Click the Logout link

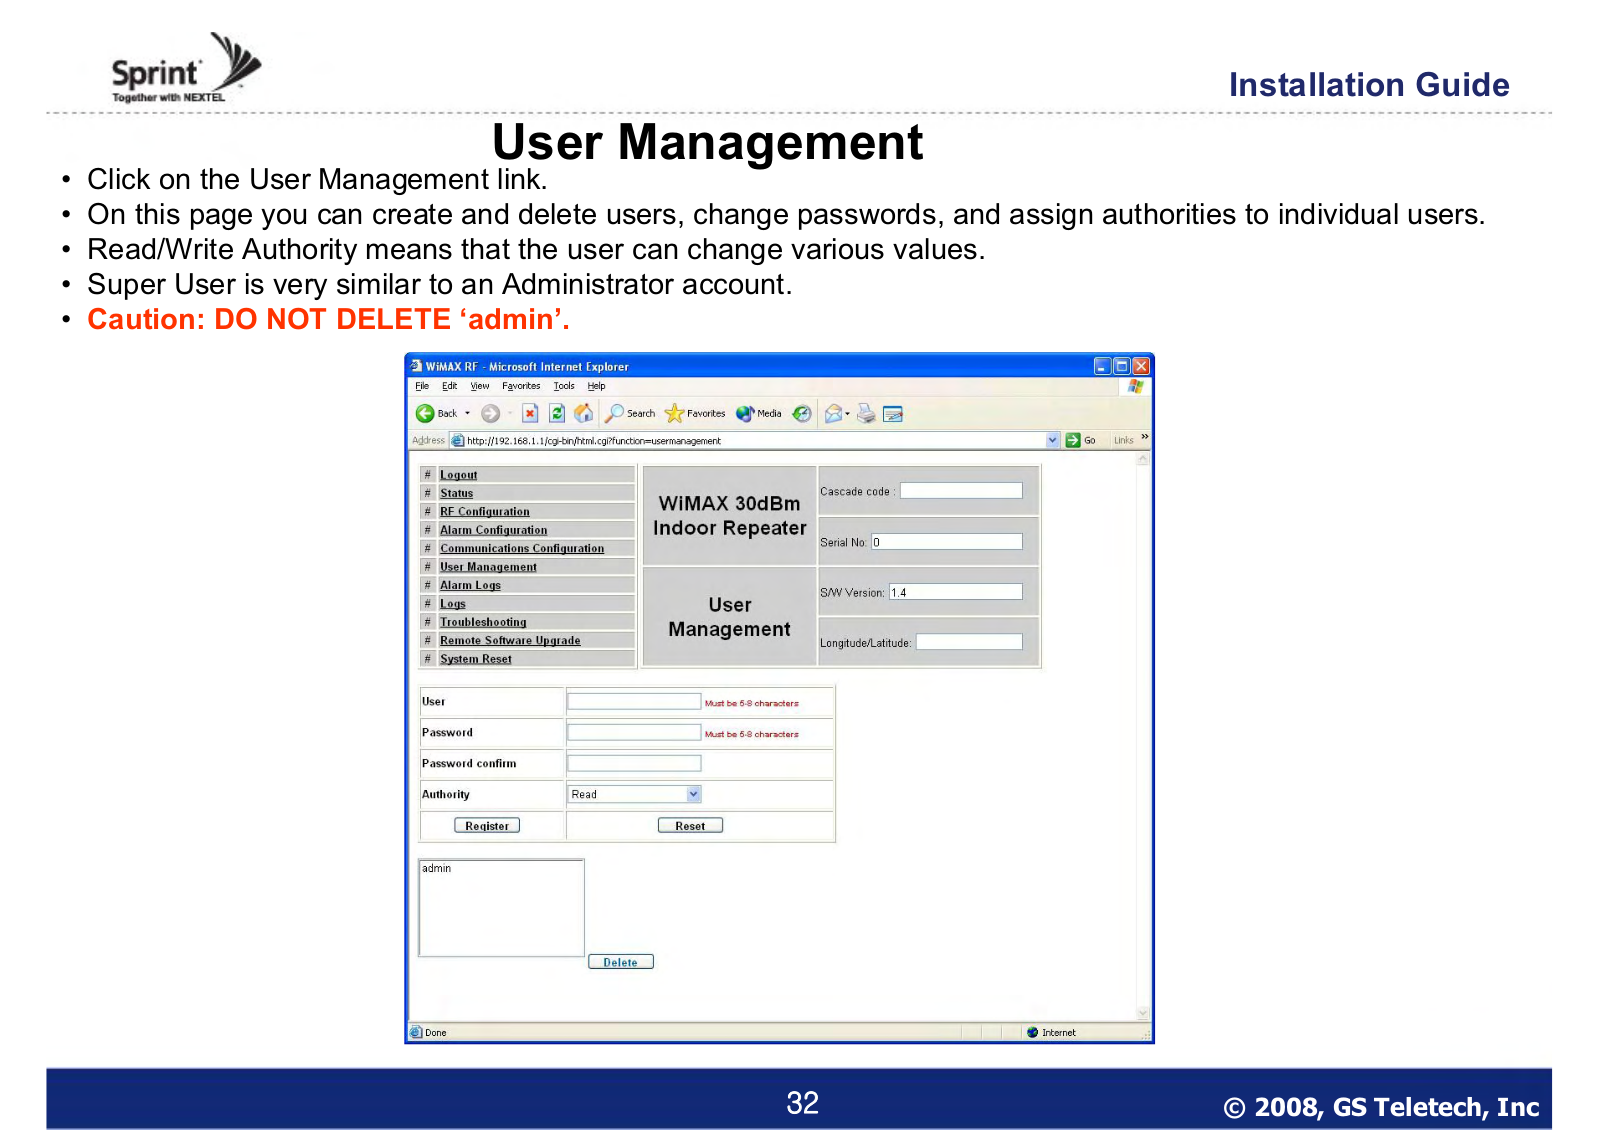(458, 475)
